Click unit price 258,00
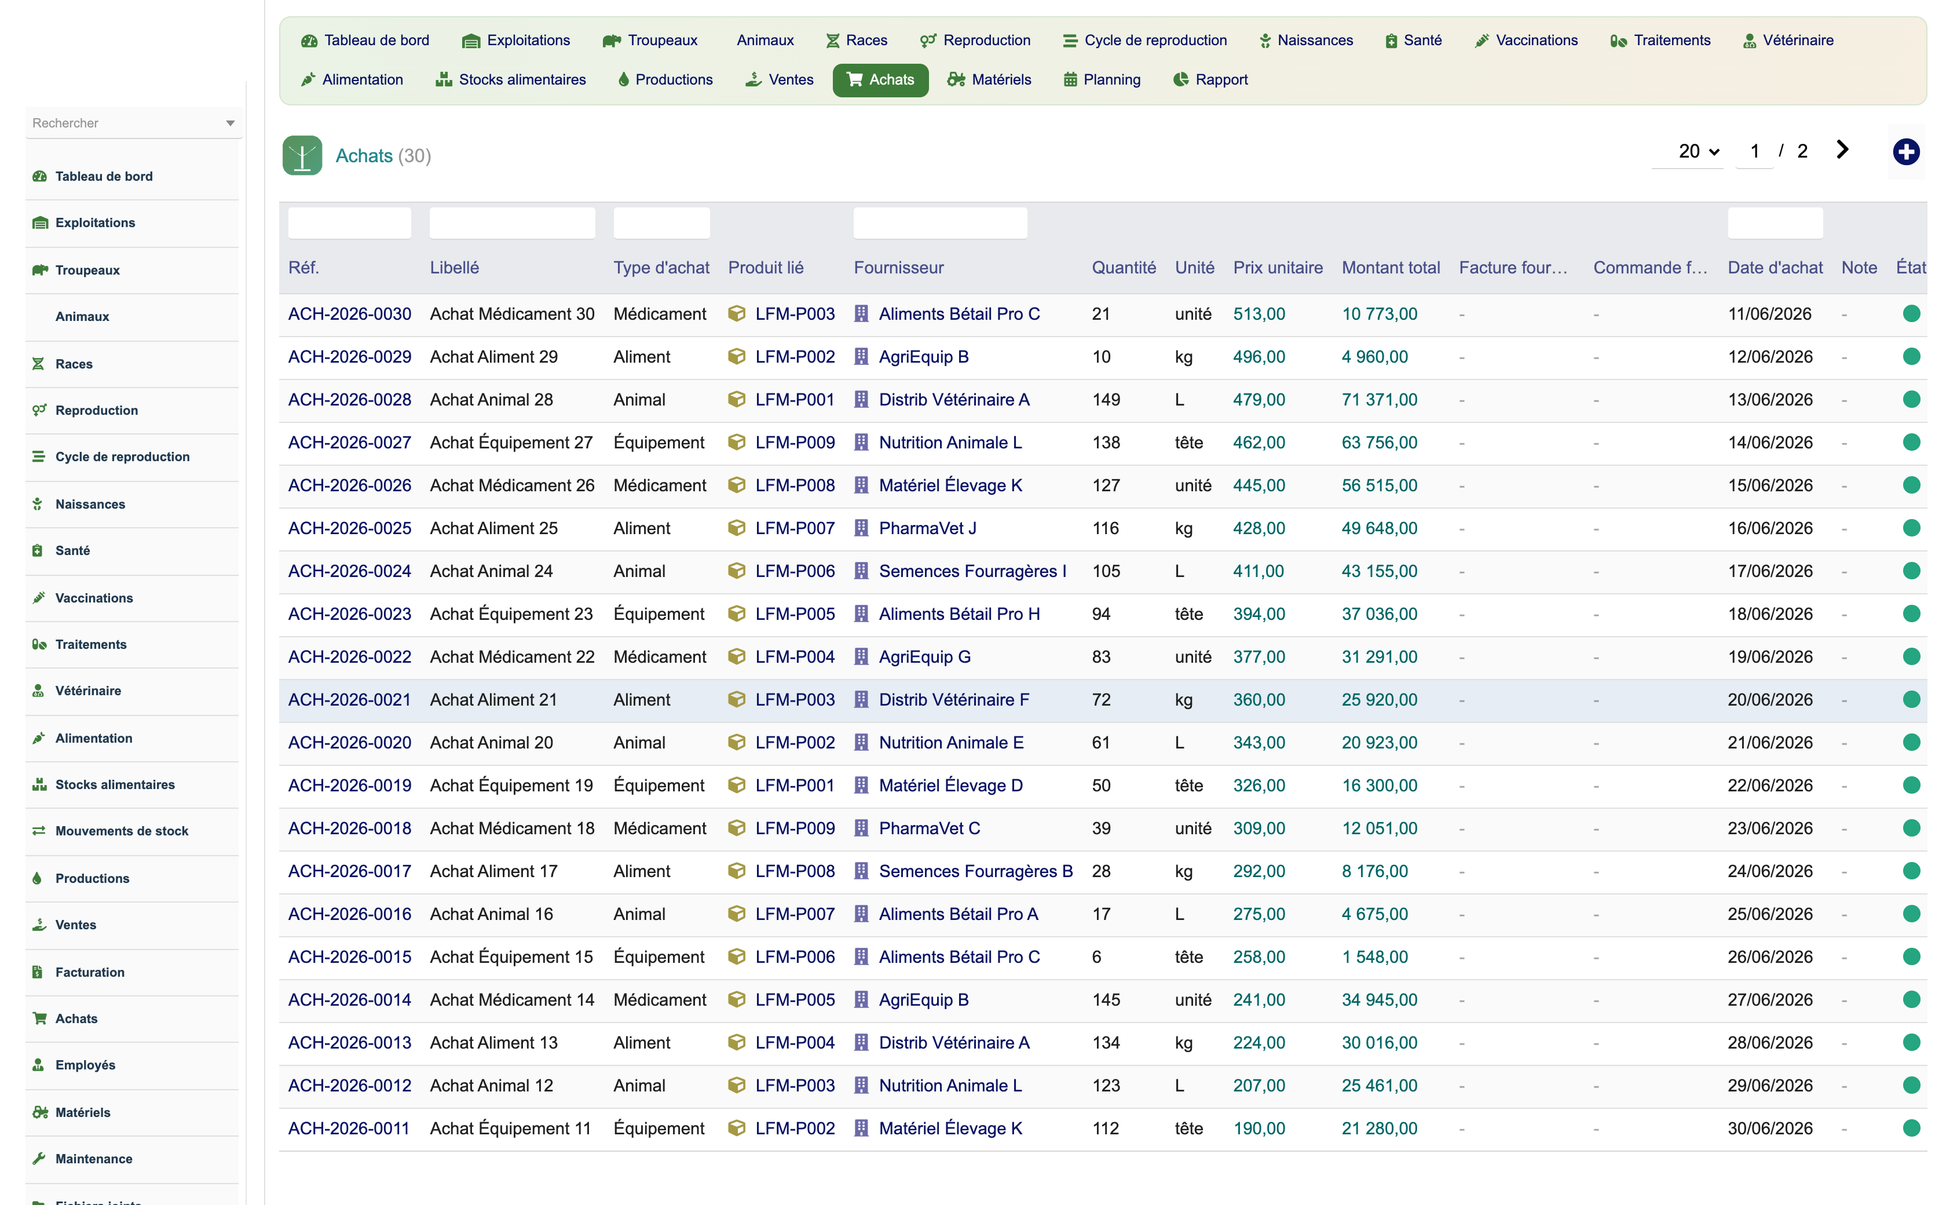Image resolution: width=1946 pixels, height=1205 pixels. (x=1259, y=957)
